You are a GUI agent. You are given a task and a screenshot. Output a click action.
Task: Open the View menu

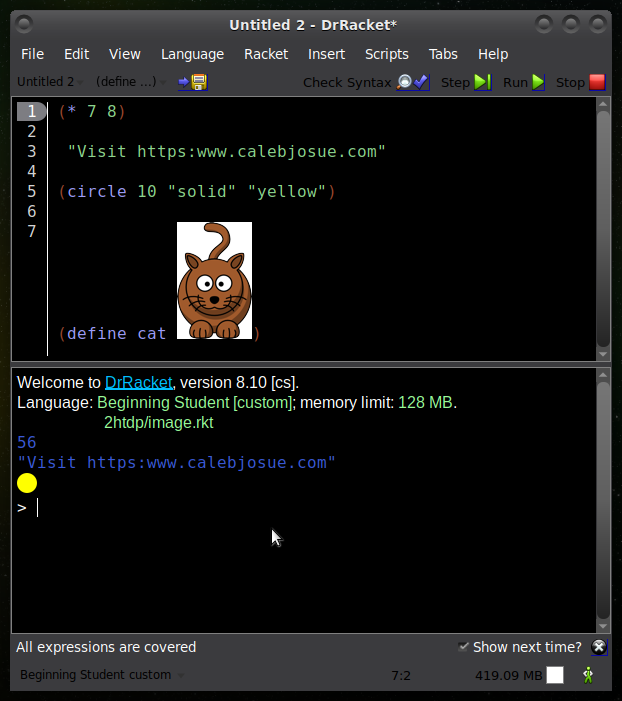tap(125, 54)
